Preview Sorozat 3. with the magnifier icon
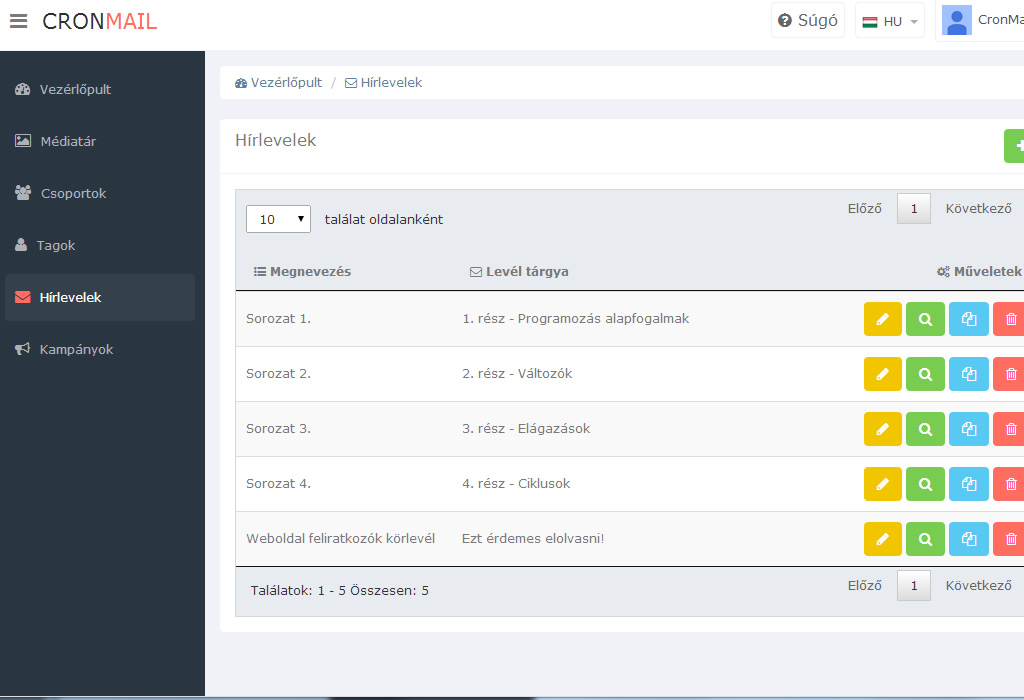Viewport: 1024px width, 700px height. click(925, 429)
